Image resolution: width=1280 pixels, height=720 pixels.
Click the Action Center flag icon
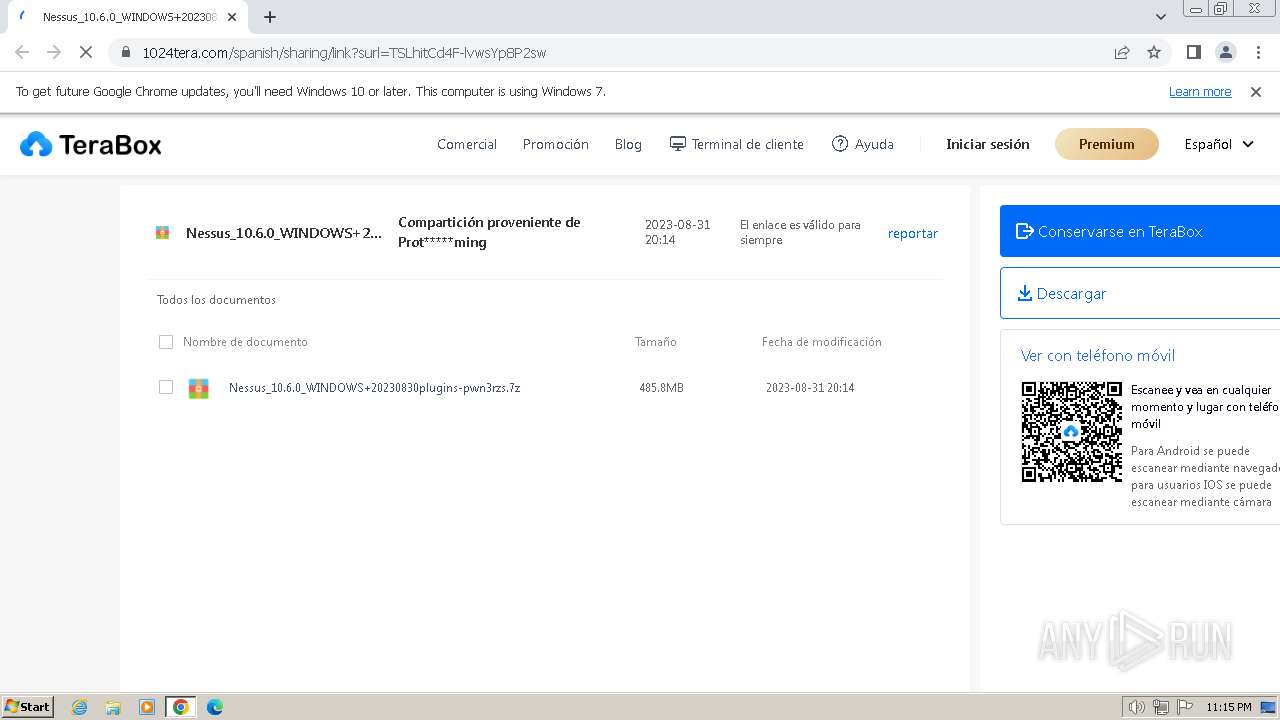[1184, 707]
